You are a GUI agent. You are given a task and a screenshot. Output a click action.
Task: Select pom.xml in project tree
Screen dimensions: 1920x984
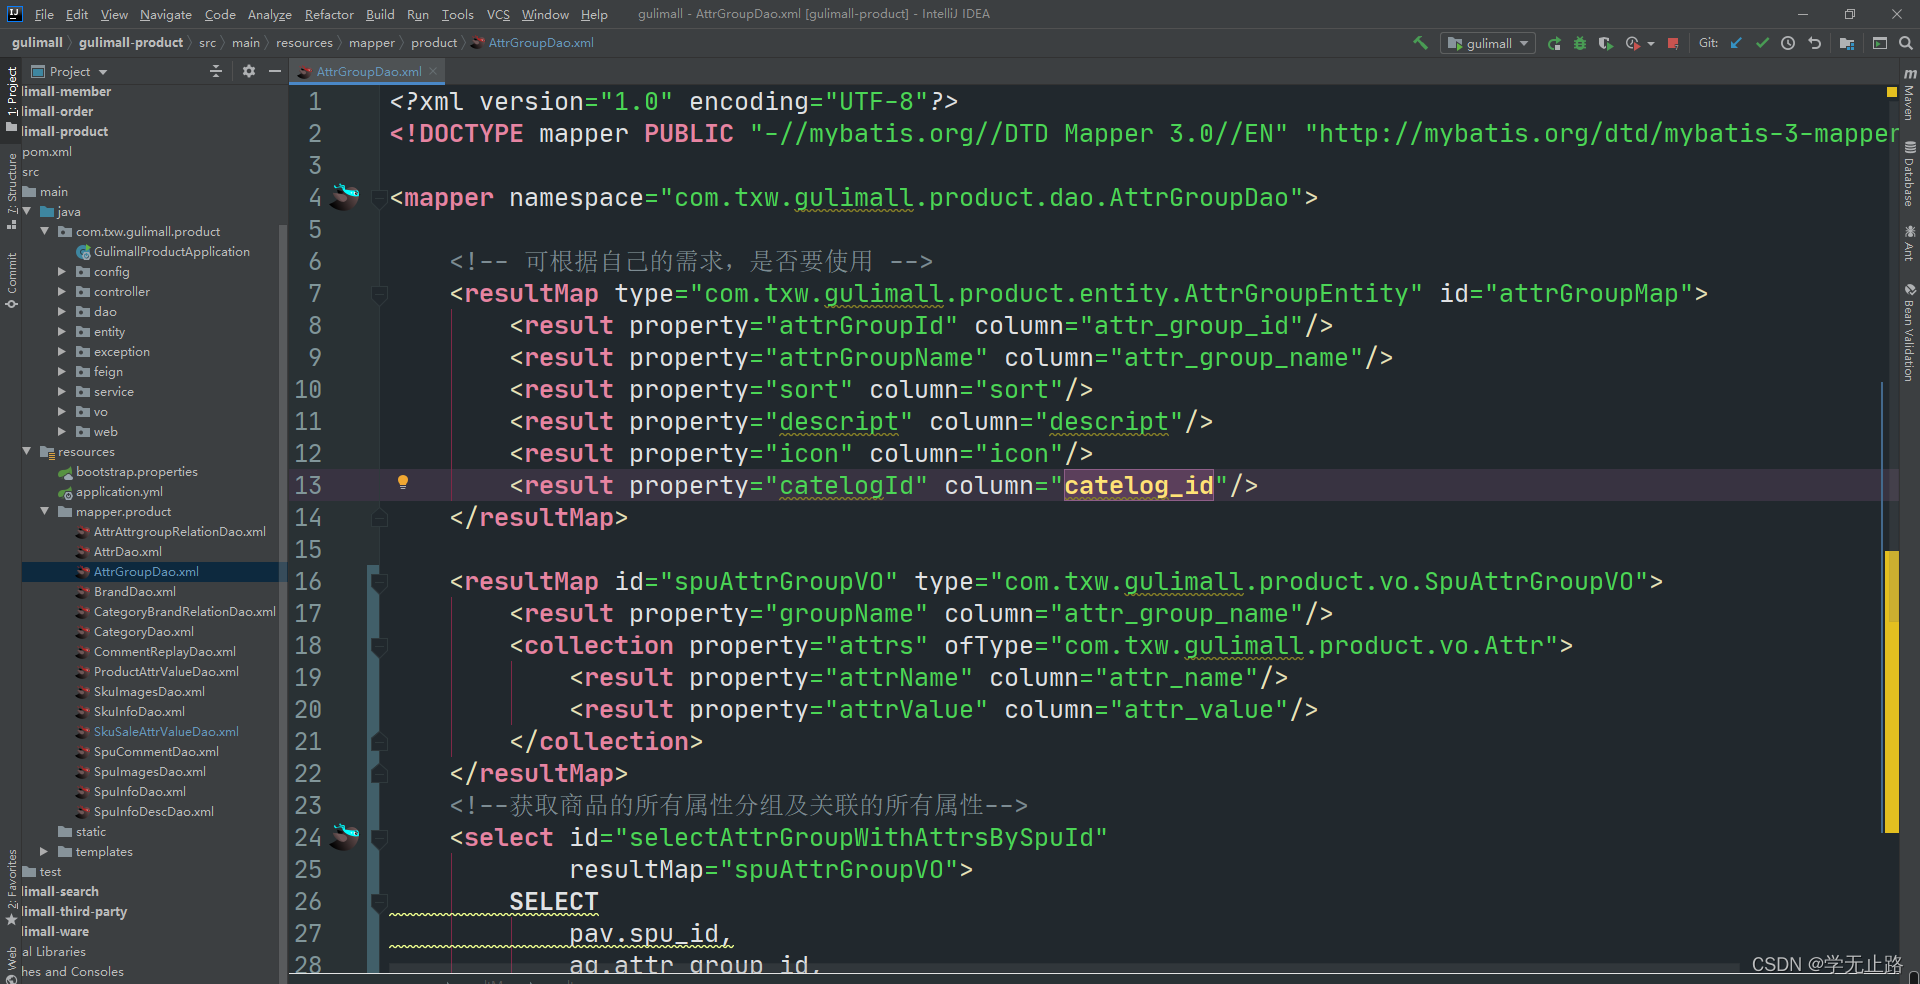click(x=47, y=152)
